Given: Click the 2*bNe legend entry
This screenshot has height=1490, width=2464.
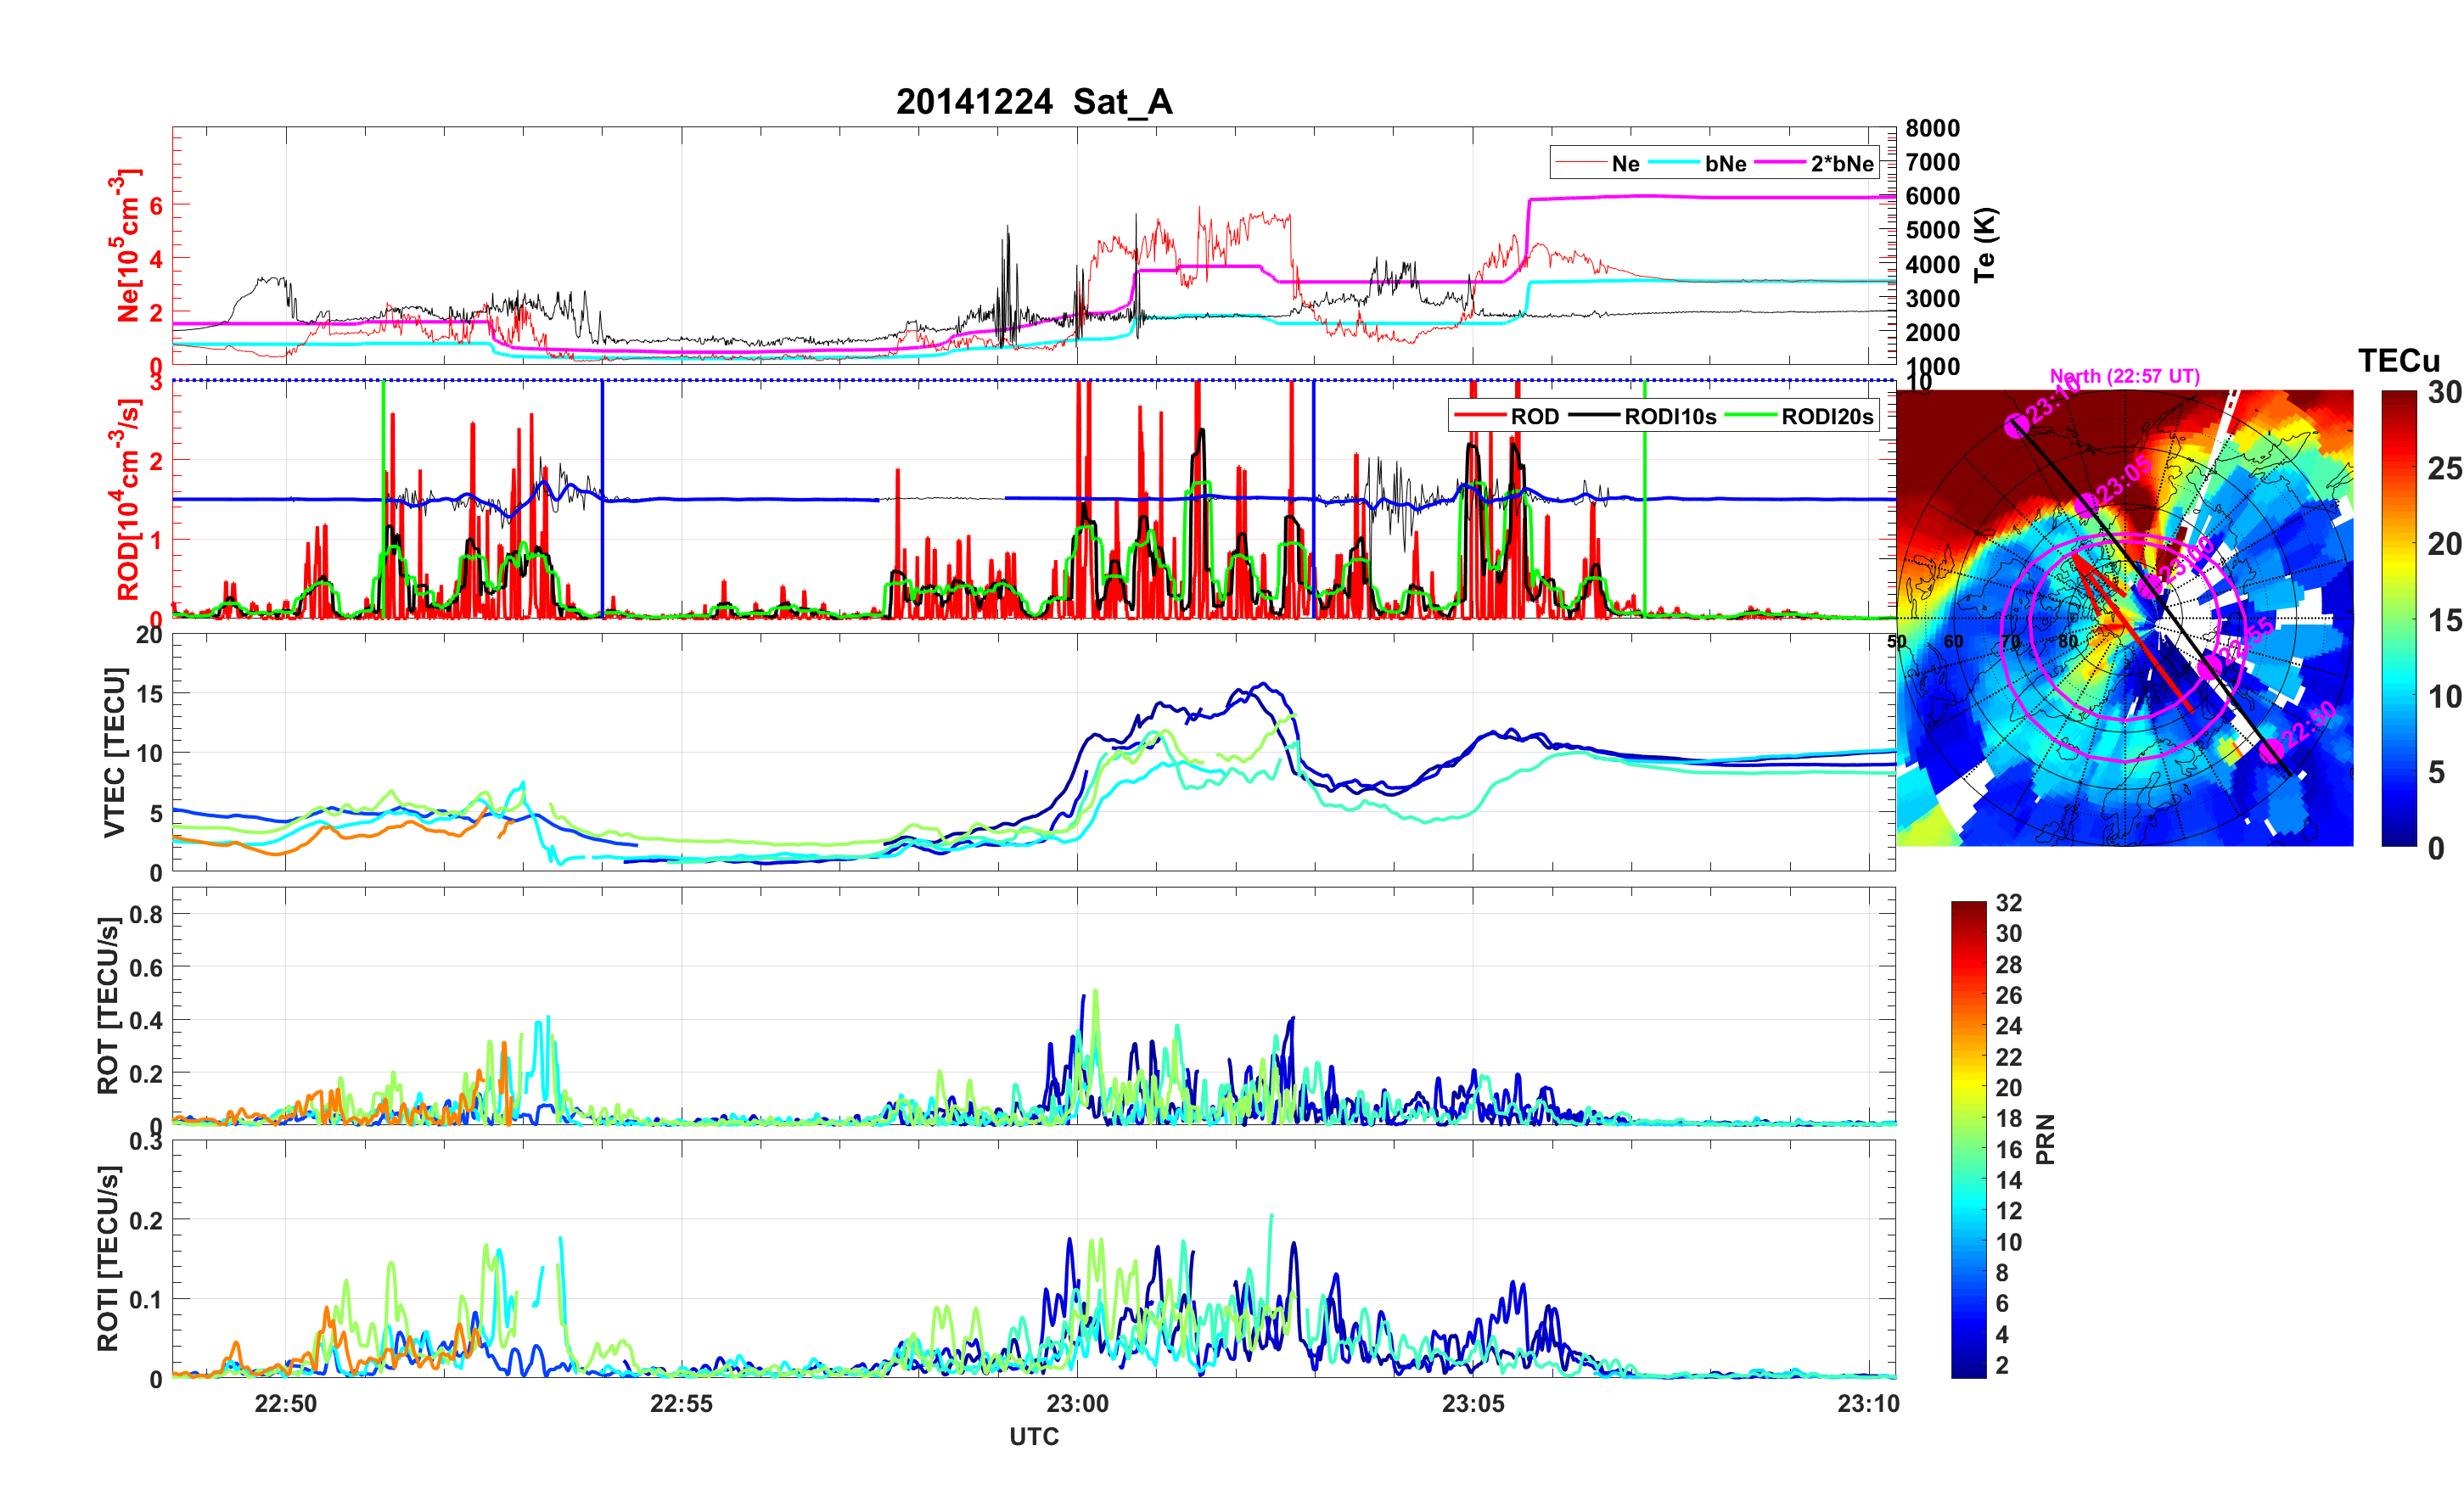Looking at the screenshot, I should coord(1841,164).
